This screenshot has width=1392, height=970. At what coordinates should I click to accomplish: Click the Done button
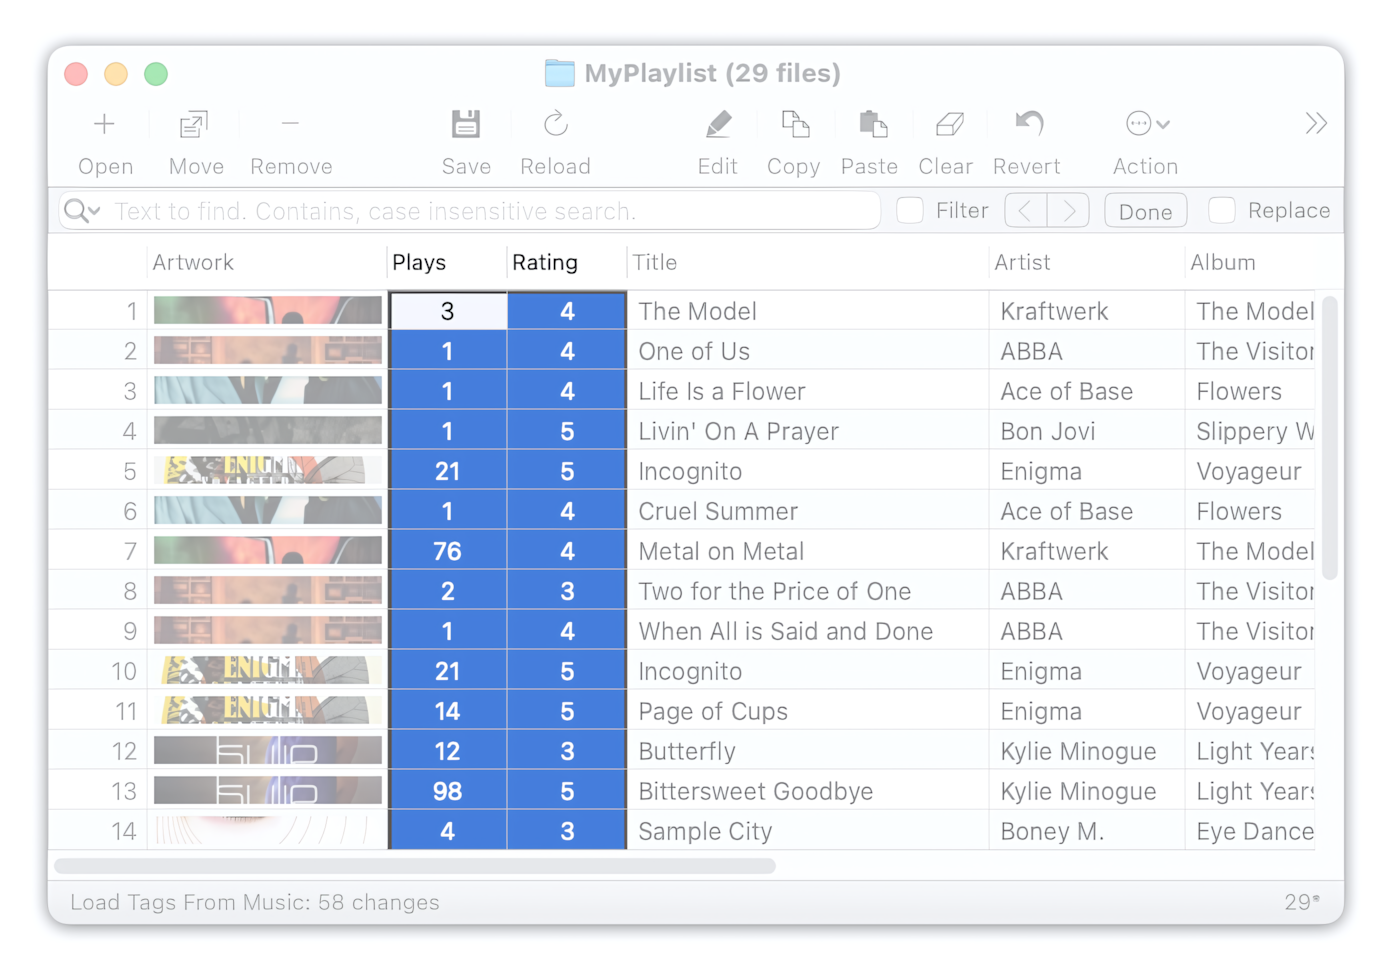1146,211
